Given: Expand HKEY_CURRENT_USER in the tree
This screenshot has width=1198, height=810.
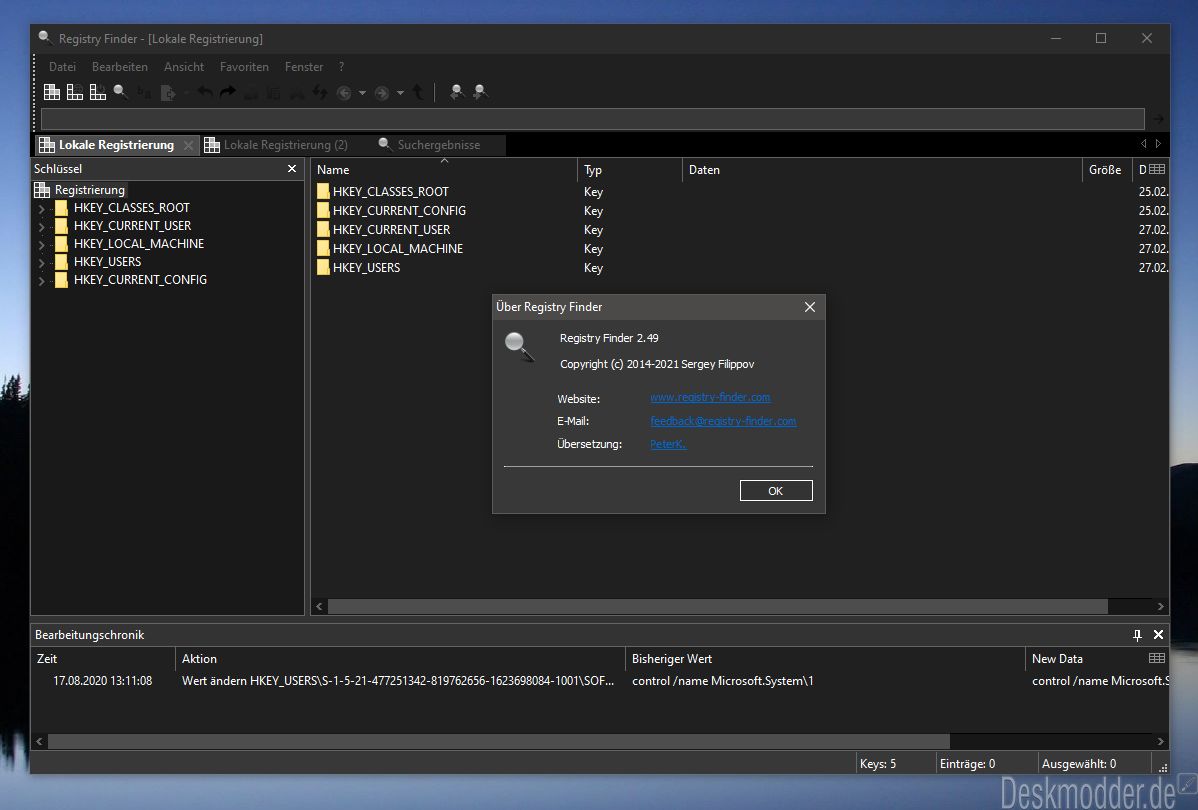Looking at the screenshot, I should pos(42,226).
